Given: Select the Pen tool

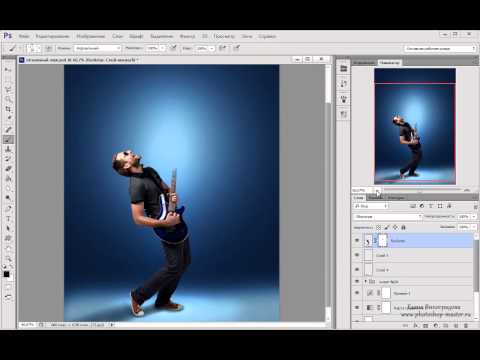Looking at the screenshot, I should click(8, 209).
